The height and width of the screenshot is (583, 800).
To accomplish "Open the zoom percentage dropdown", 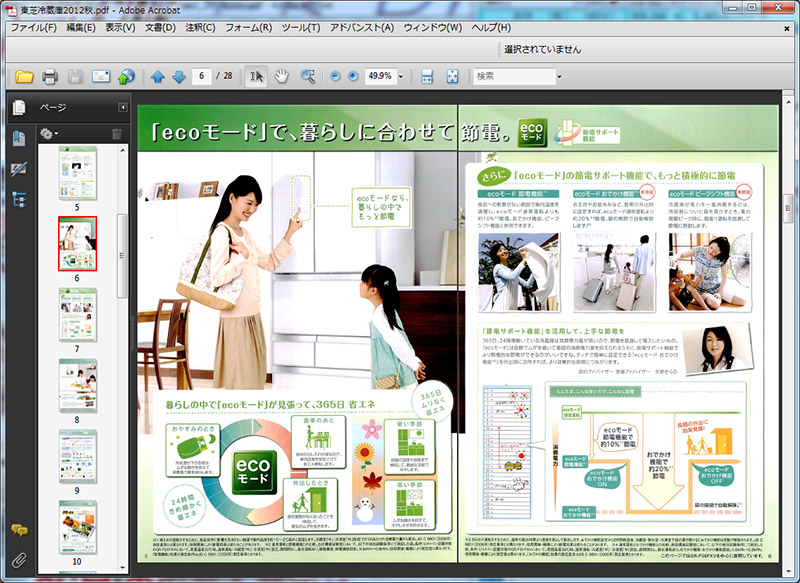I will coord(402,76).
